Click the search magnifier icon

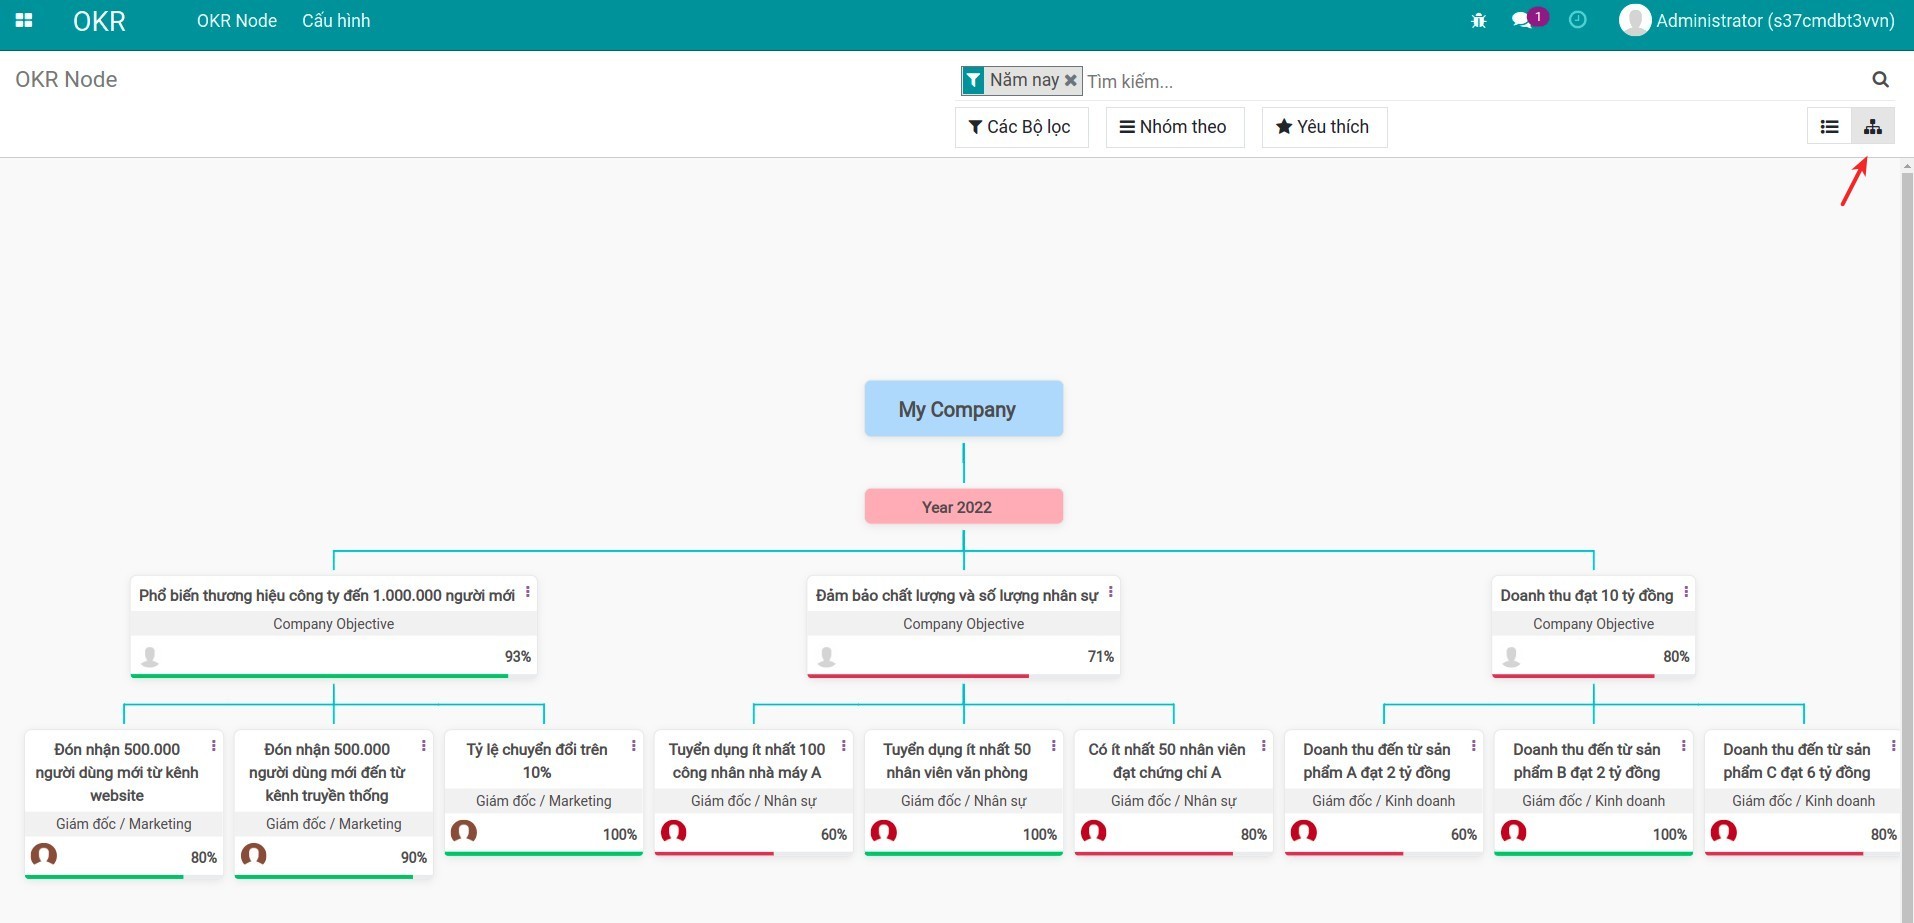point(1880,80)
